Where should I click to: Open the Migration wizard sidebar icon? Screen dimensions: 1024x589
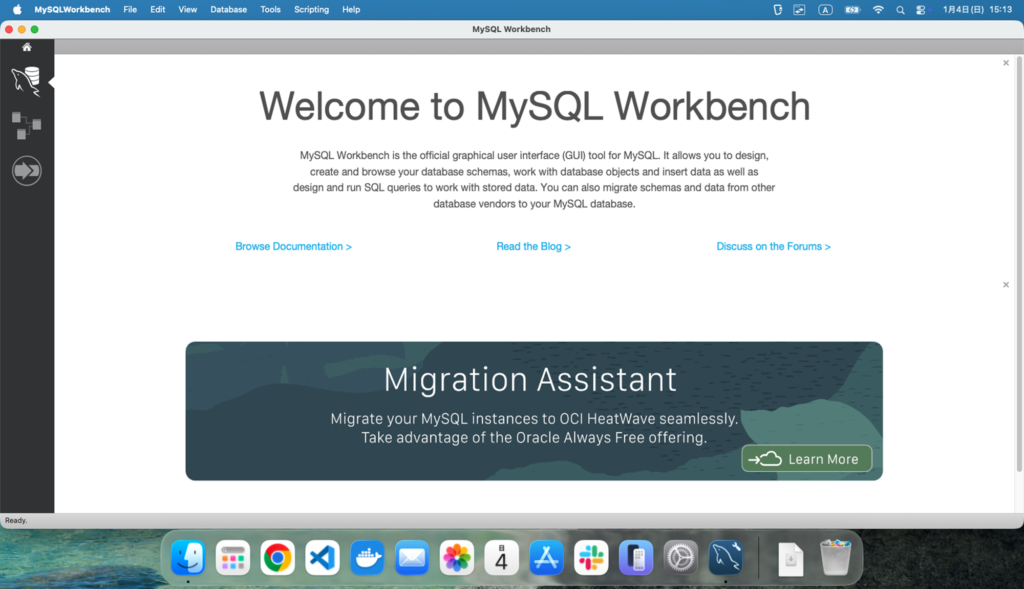(x=26, y=170)
